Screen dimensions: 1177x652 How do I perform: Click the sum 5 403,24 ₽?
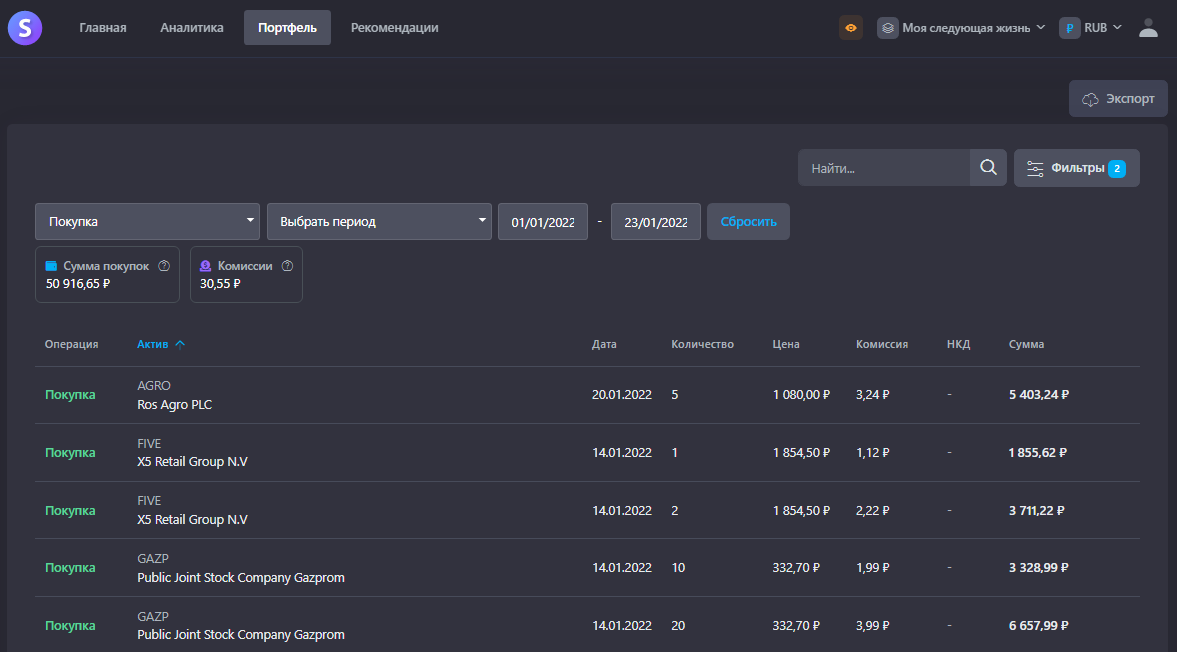click(1039, 395)
